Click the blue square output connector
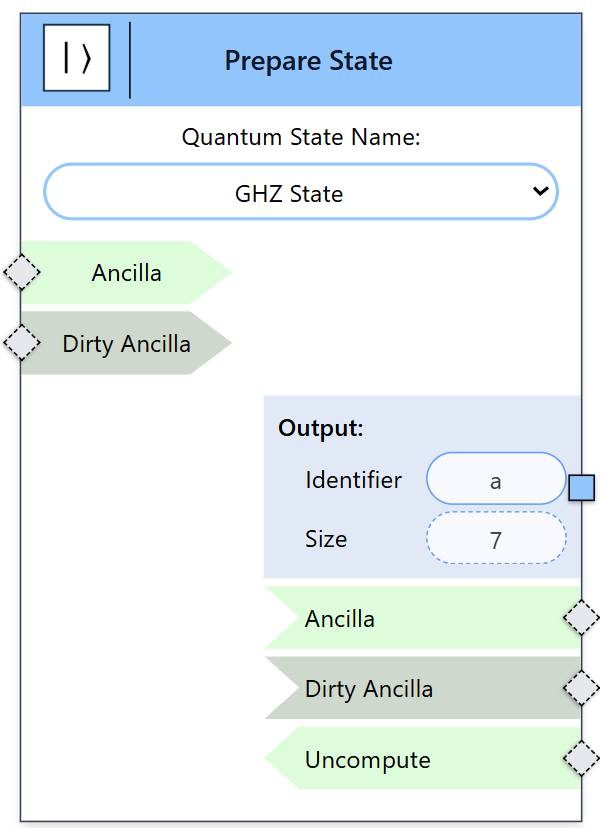Image resolution: width=602 pixels, height=828 pixels. tap(581, 487)
